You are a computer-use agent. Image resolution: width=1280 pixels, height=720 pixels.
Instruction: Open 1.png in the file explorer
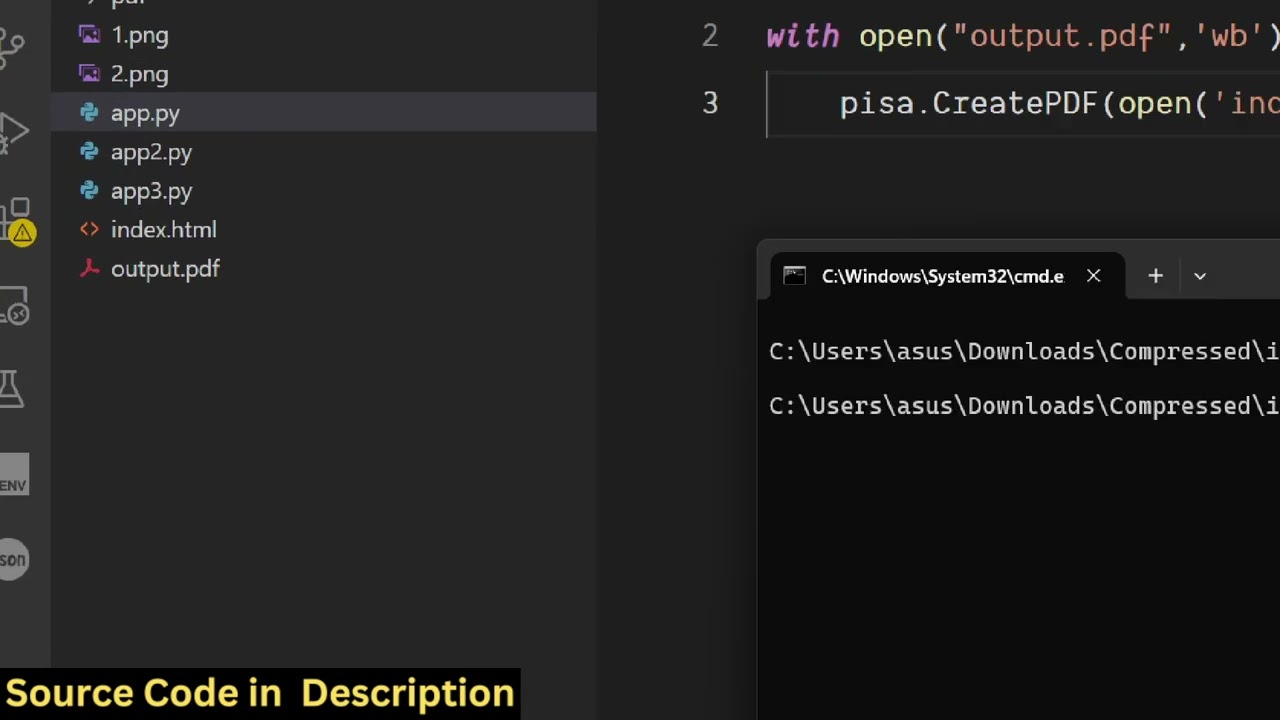click(139, 35)
